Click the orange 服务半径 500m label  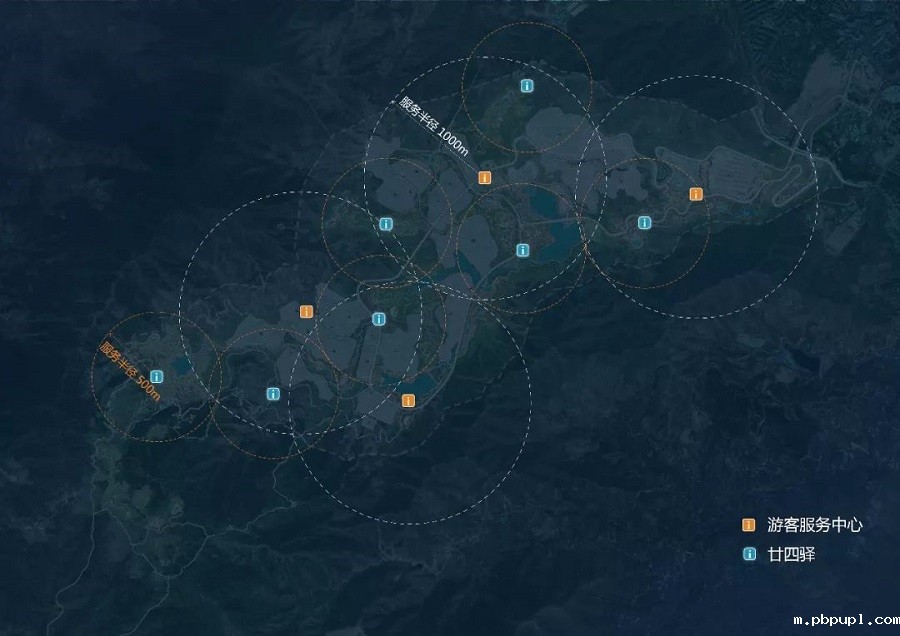click(x=130, y=371)
